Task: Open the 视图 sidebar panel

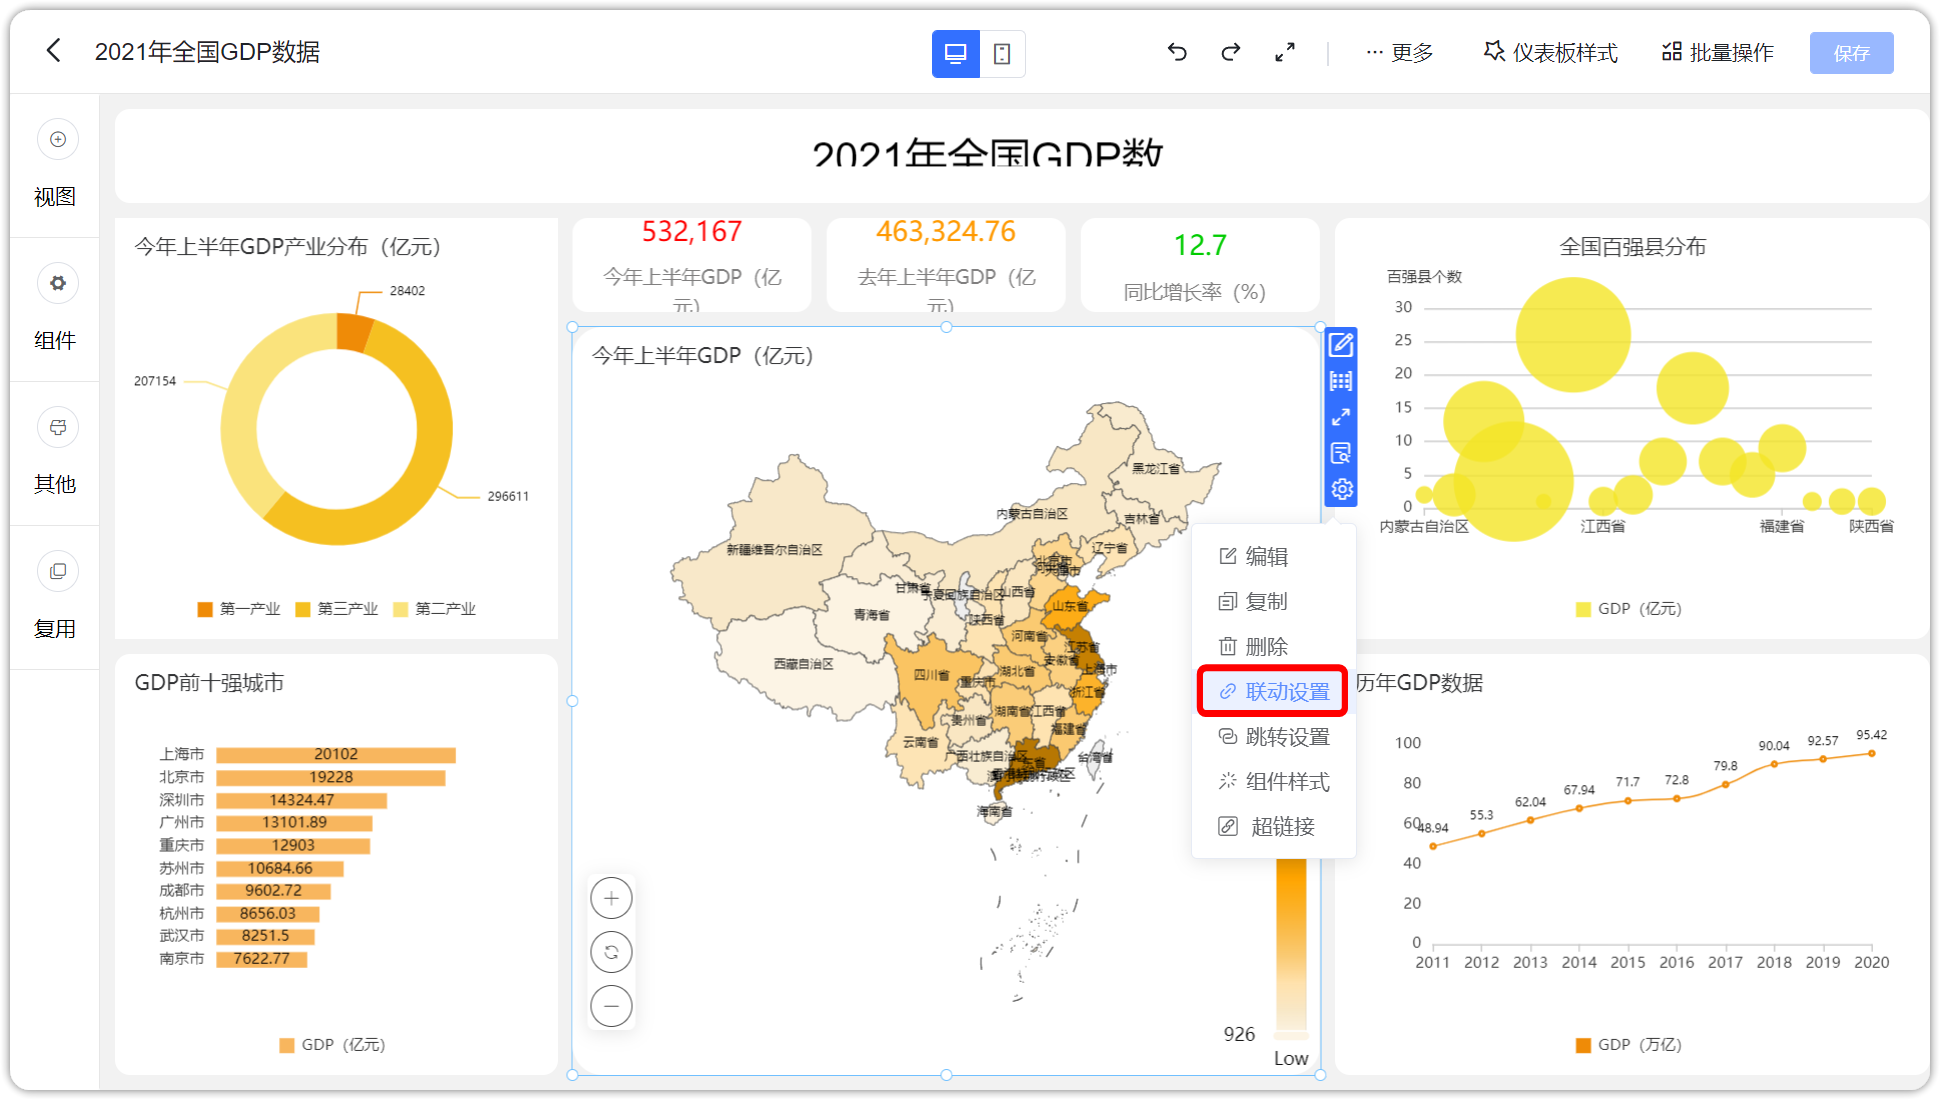Action: coord(55,165)
